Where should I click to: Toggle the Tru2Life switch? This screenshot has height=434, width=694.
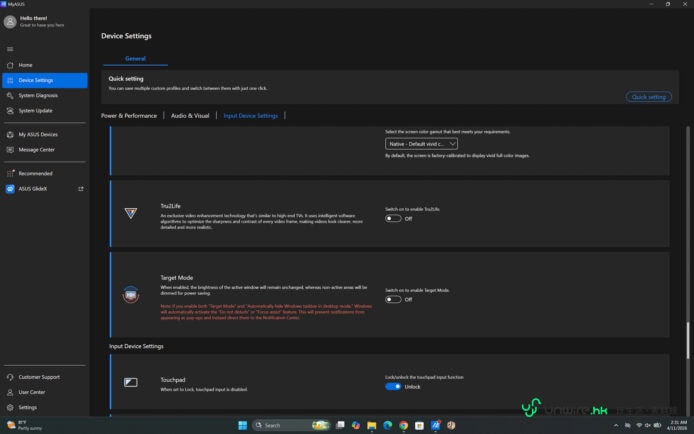tap(393, 219)
